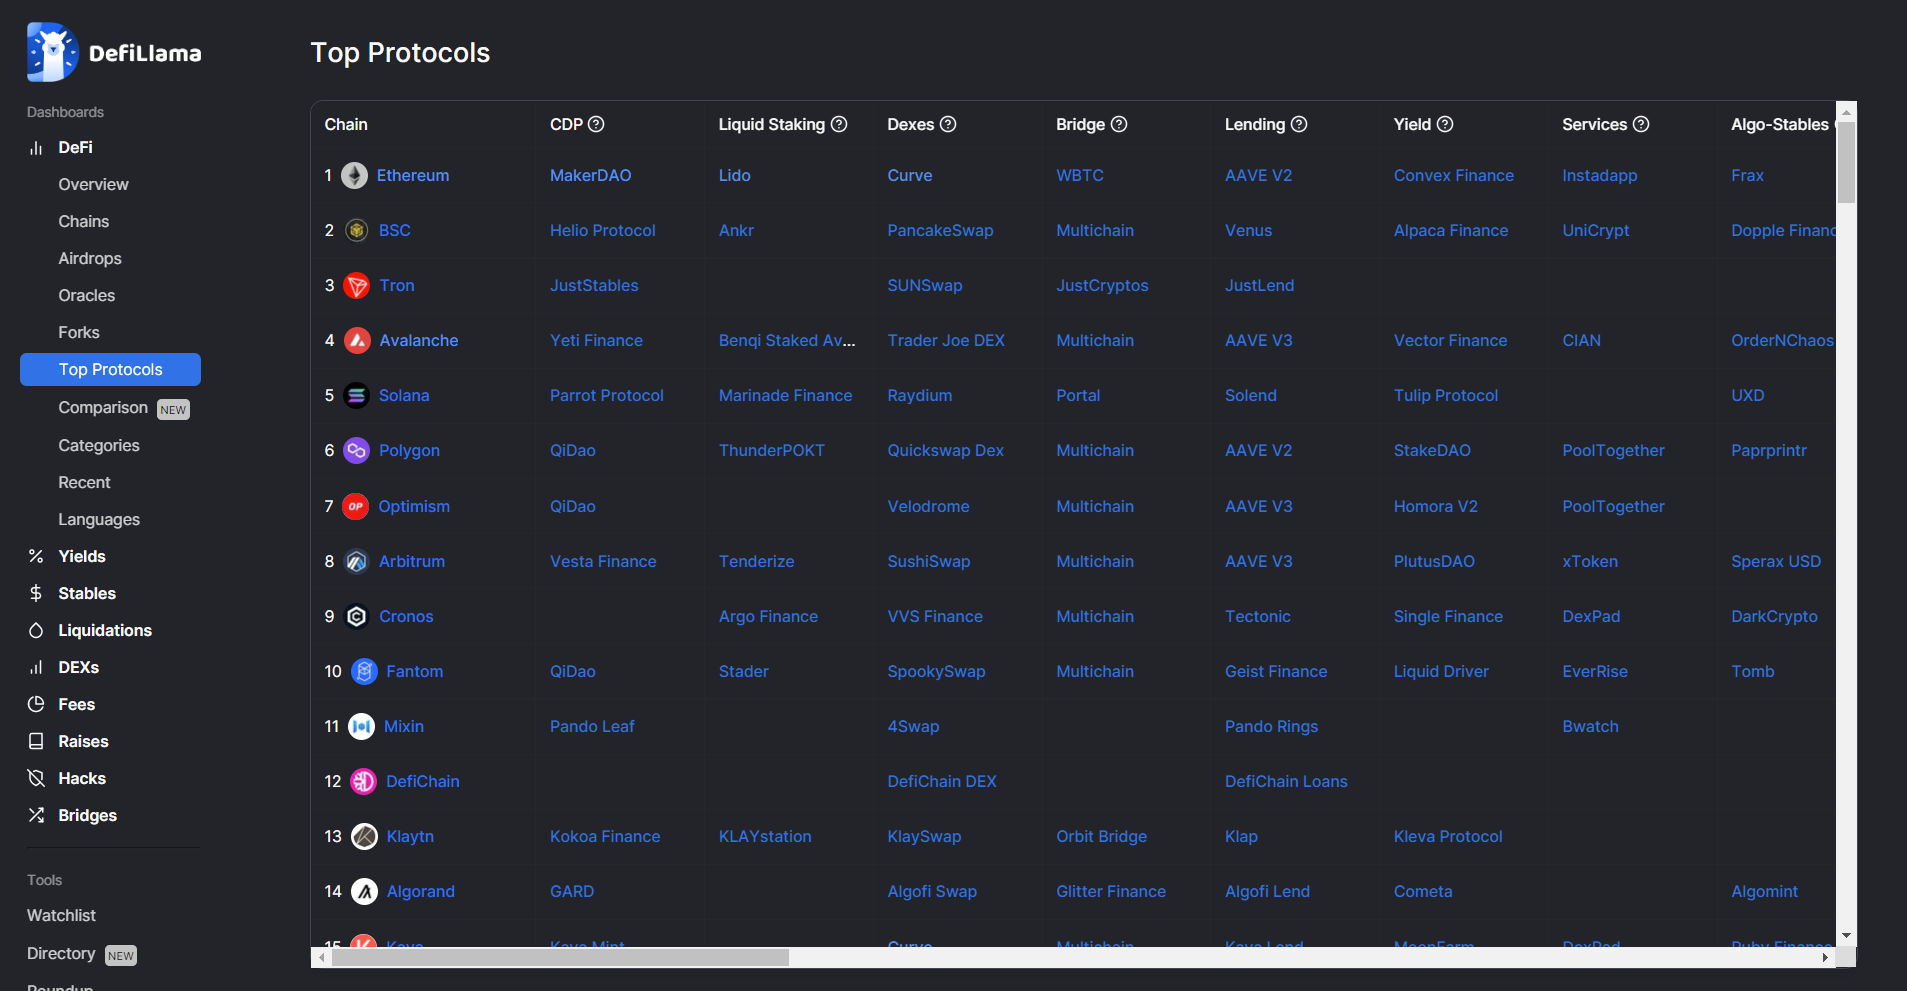Open the Orbit Bridge protocol link
Image resolution: width=1907 pixels, height=991 pixels.
(x=1102, y=836)
